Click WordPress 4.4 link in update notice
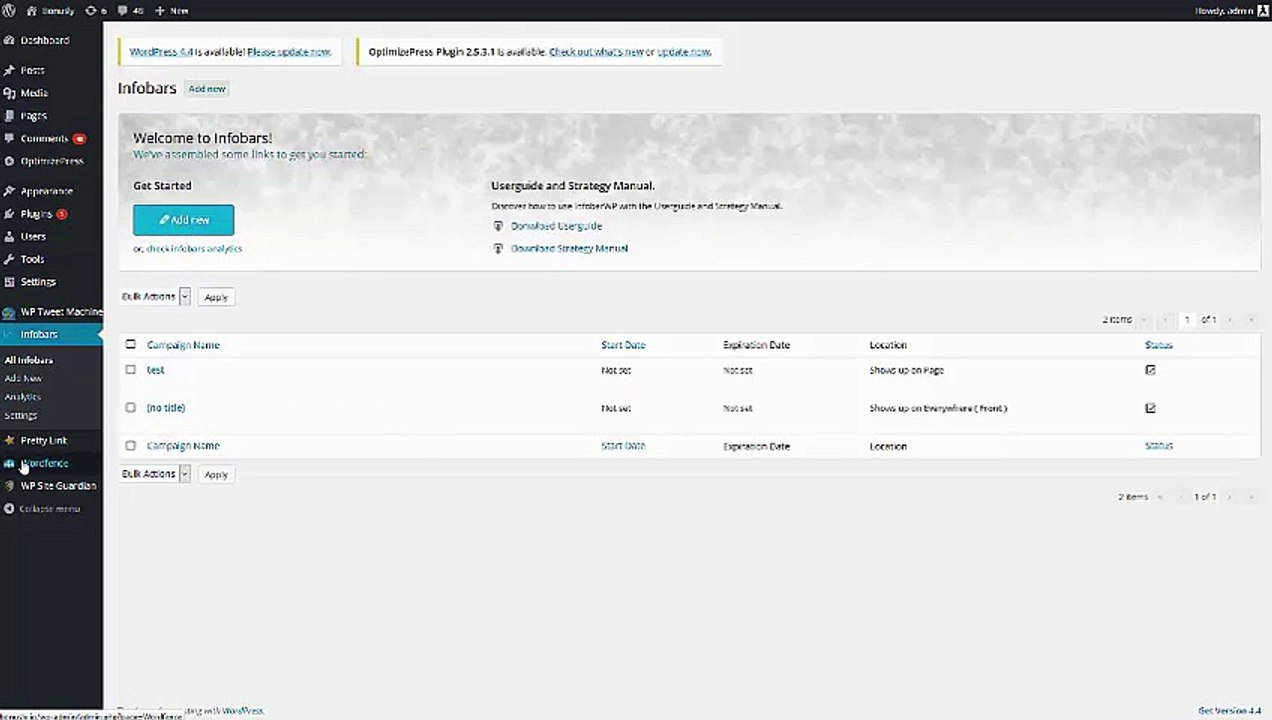The width and height of the screenshot is (1272, 720). click(160, 51)
